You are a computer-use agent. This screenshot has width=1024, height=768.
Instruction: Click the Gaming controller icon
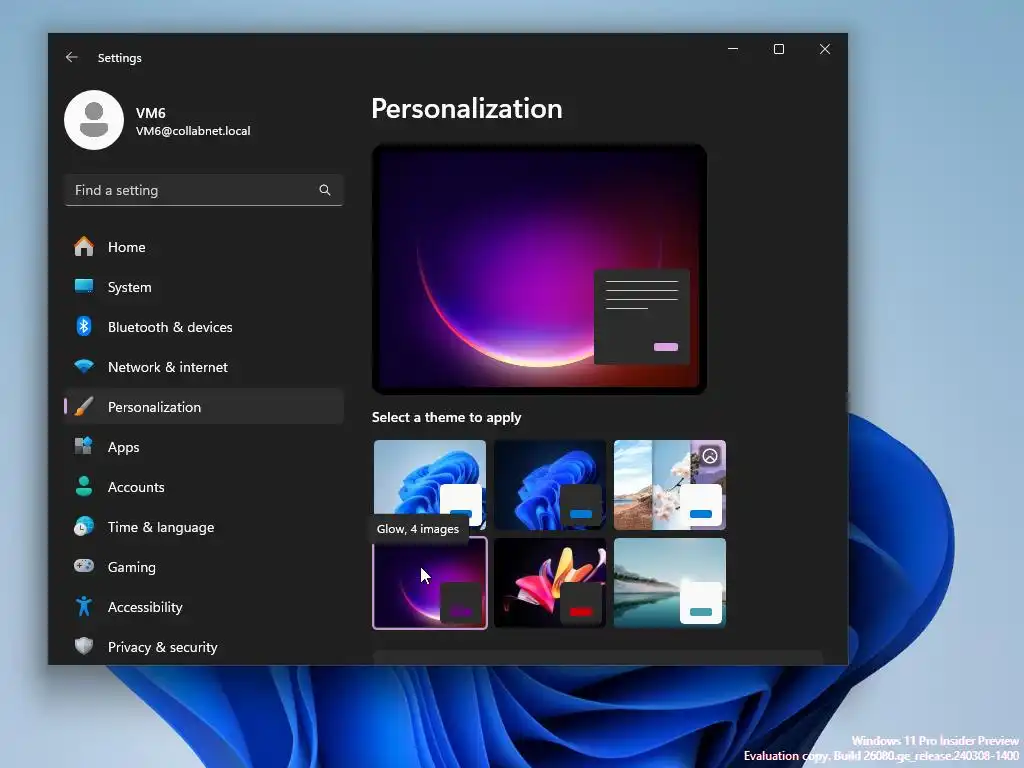coord(84,566)
